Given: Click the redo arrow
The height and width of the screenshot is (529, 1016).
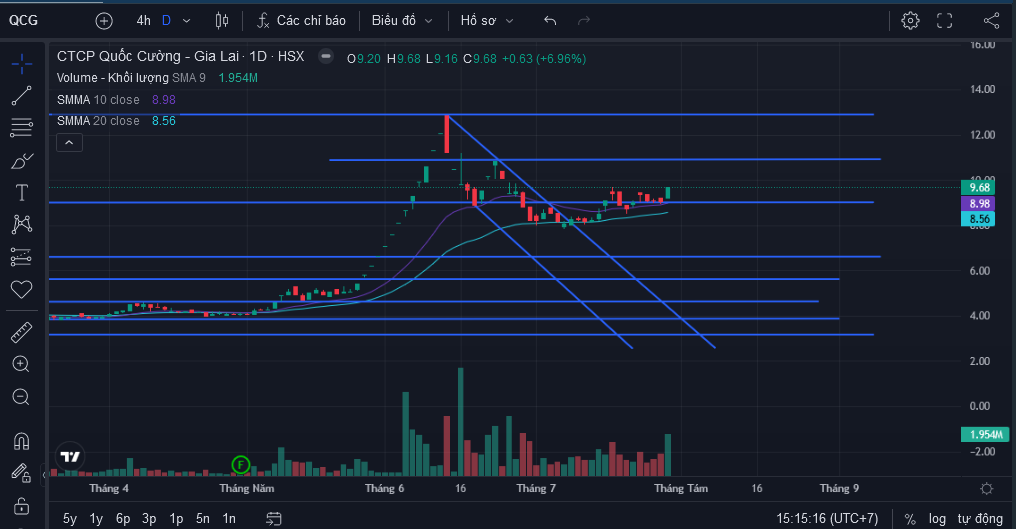Looking at the screenshot, I should [x=584, y=21].
